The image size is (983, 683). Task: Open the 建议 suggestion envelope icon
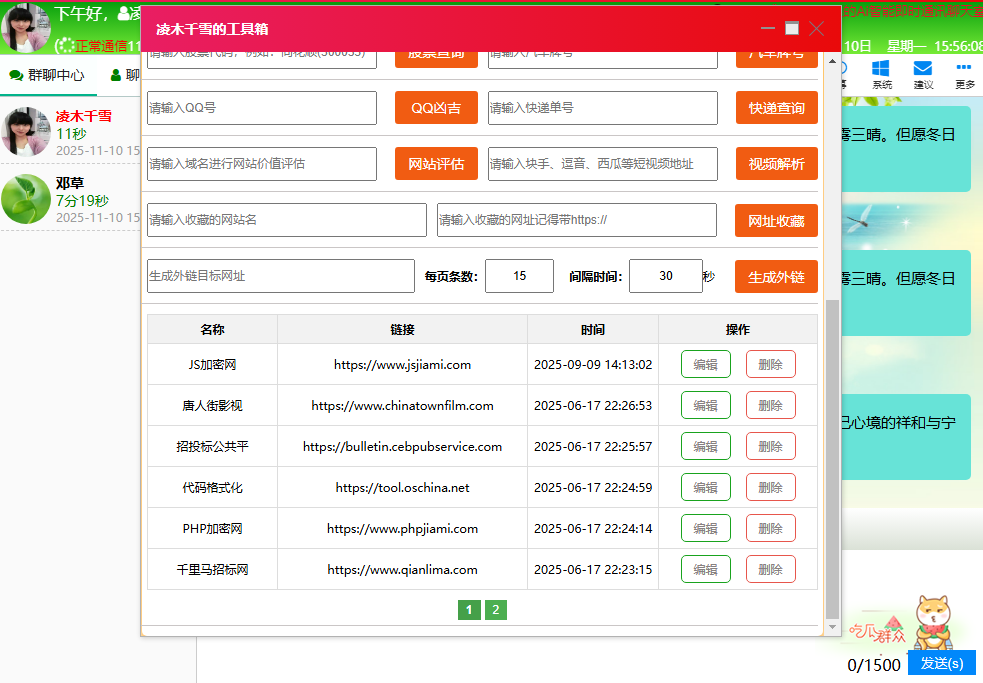pos(922,70)
